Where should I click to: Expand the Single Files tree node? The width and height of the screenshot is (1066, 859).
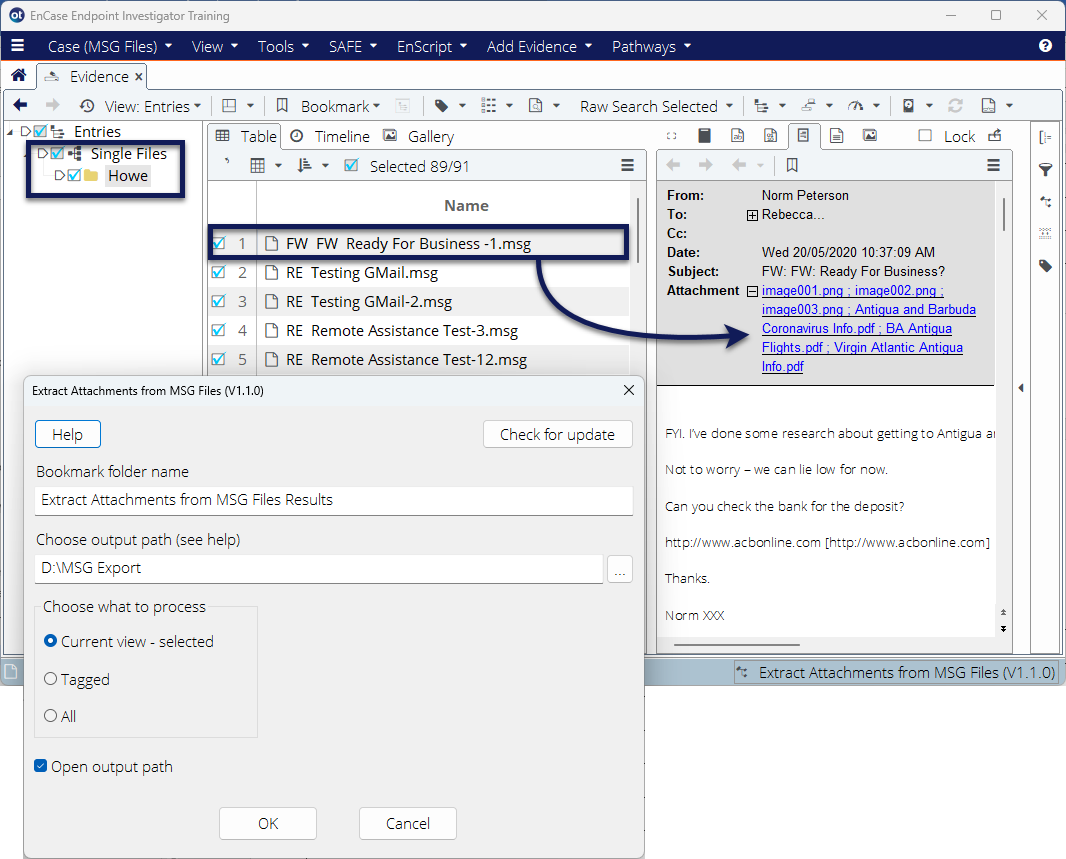coord(42,154)
